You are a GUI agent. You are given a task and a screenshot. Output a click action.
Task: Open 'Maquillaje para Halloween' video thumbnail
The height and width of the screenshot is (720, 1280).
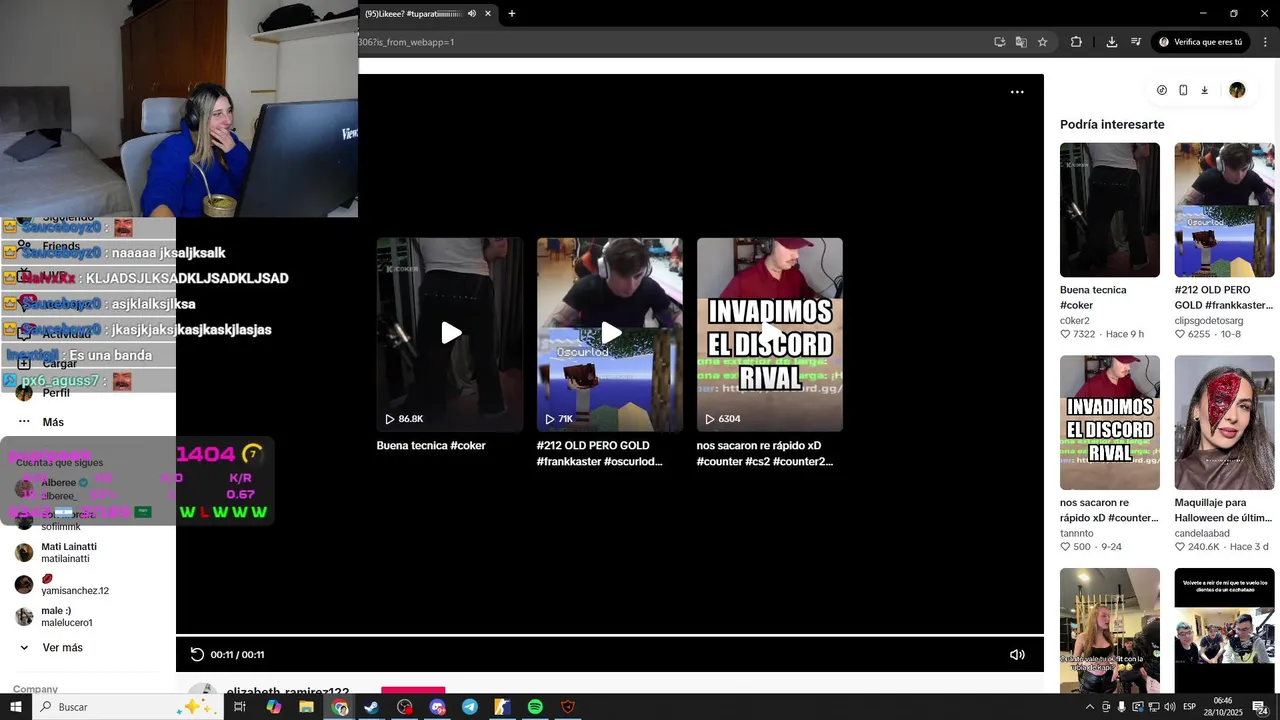coord(1224,422)
